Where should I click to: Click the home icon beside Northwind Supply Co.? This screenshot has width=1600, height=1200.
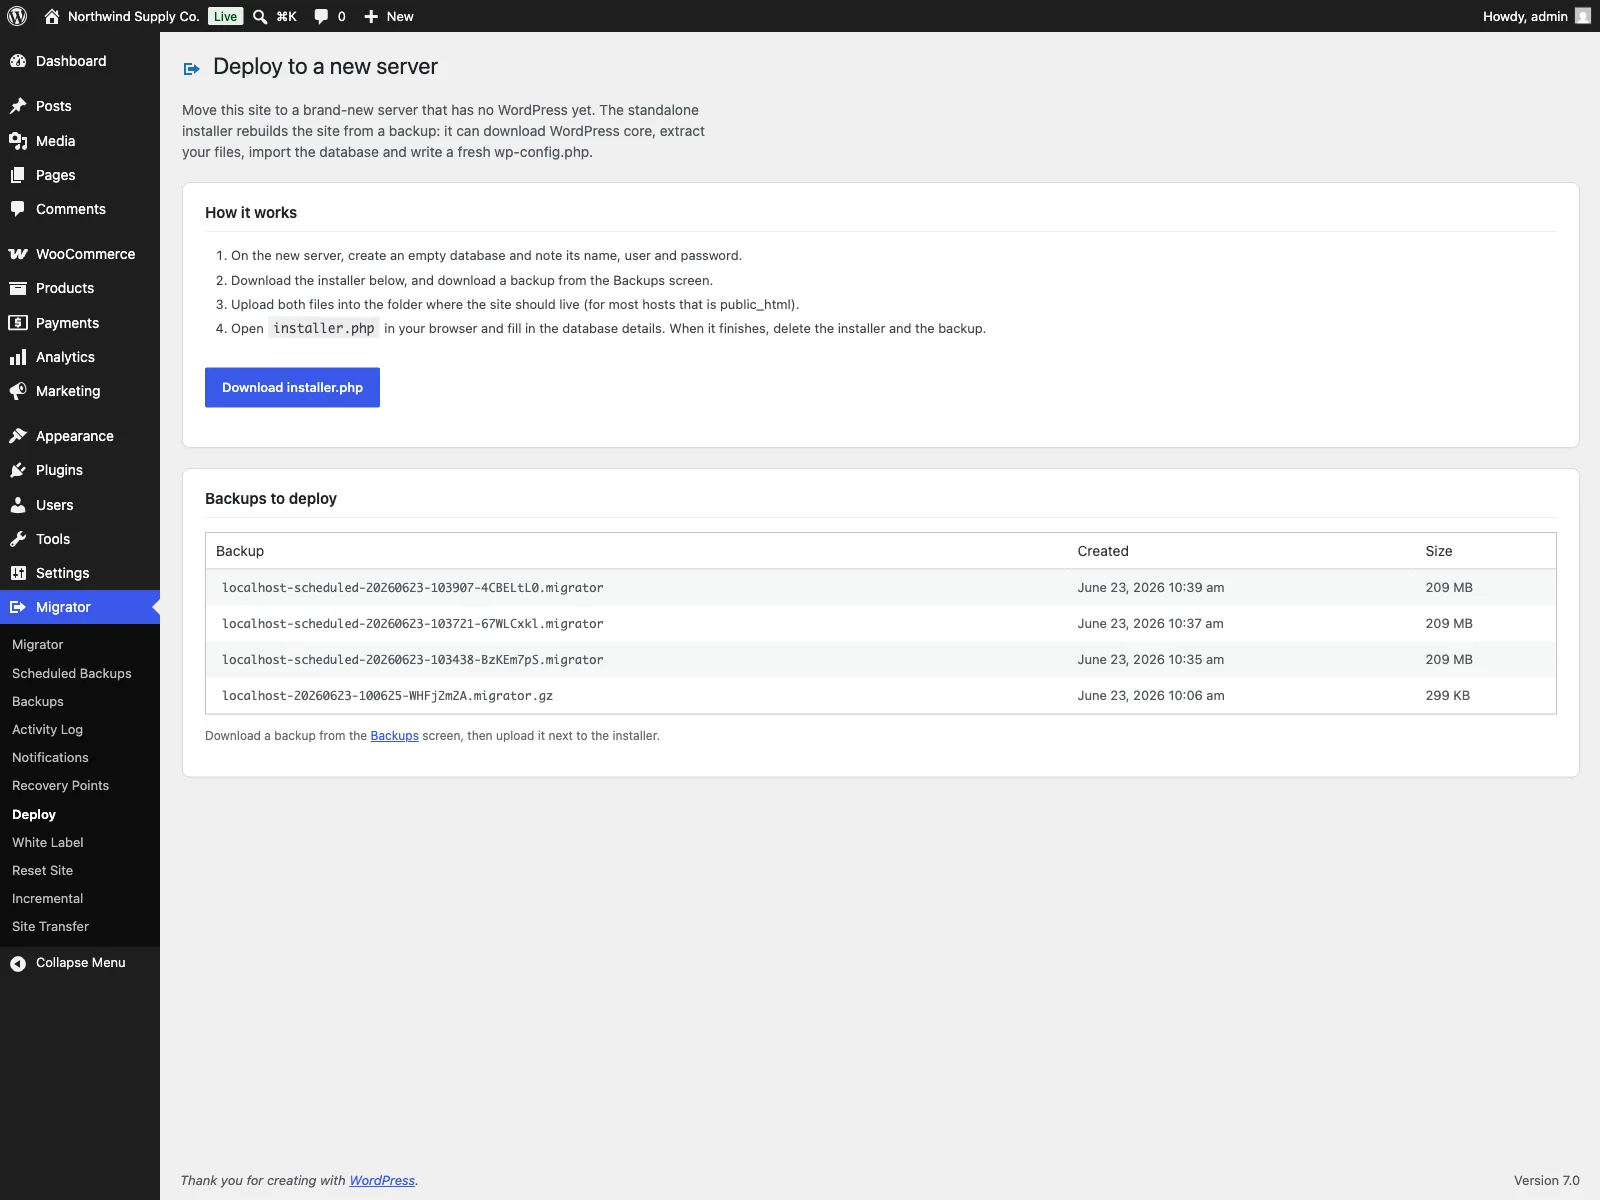coord(52,16)
